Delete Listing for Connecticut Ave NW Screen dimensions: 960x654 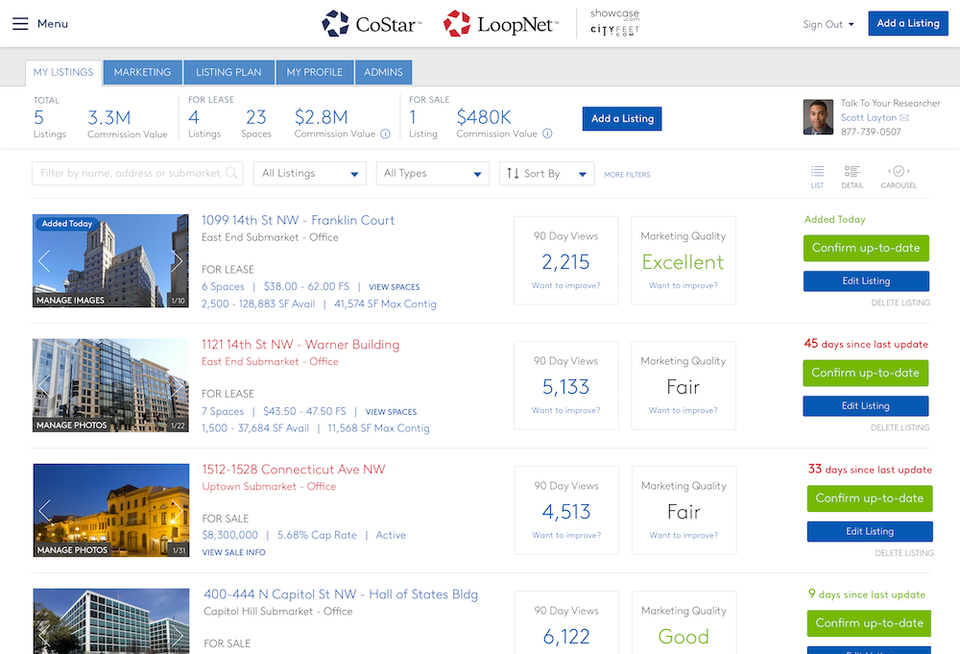pyautogui.click(x=904, y=553)
